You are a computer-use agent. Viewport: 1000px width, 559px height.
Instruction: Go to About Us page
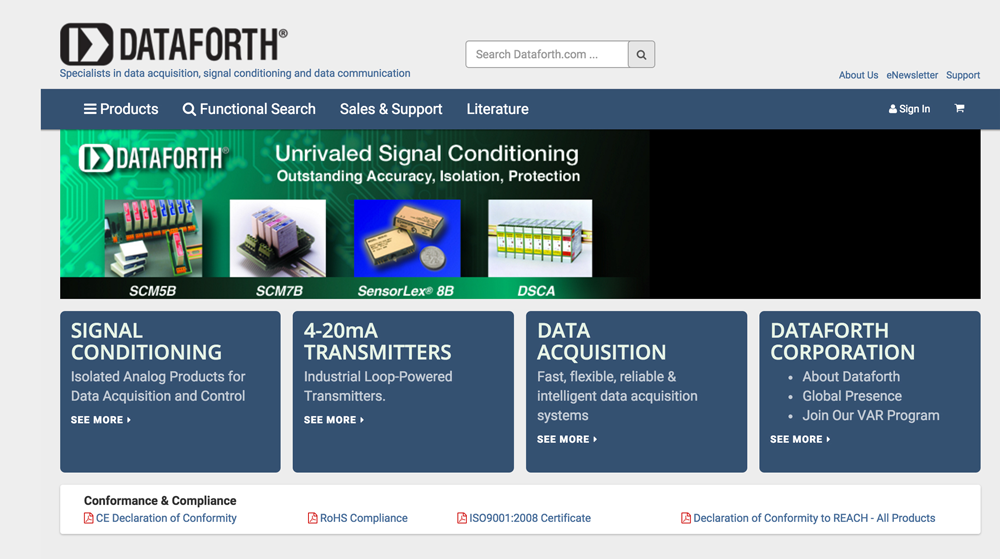858,75
